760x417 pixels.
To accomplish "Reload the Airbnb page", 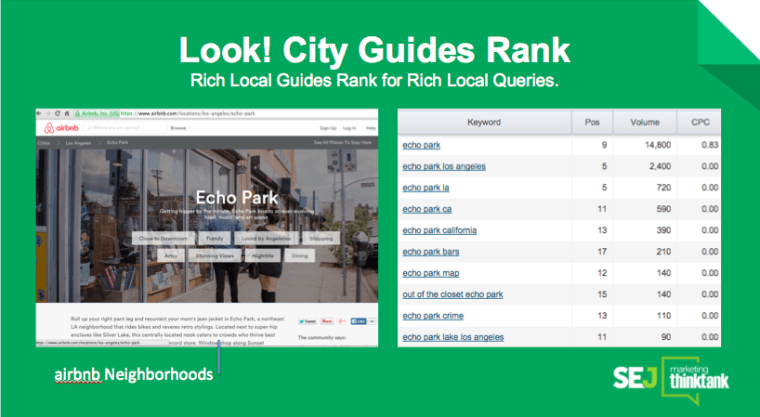I will (x=57, y=113).
